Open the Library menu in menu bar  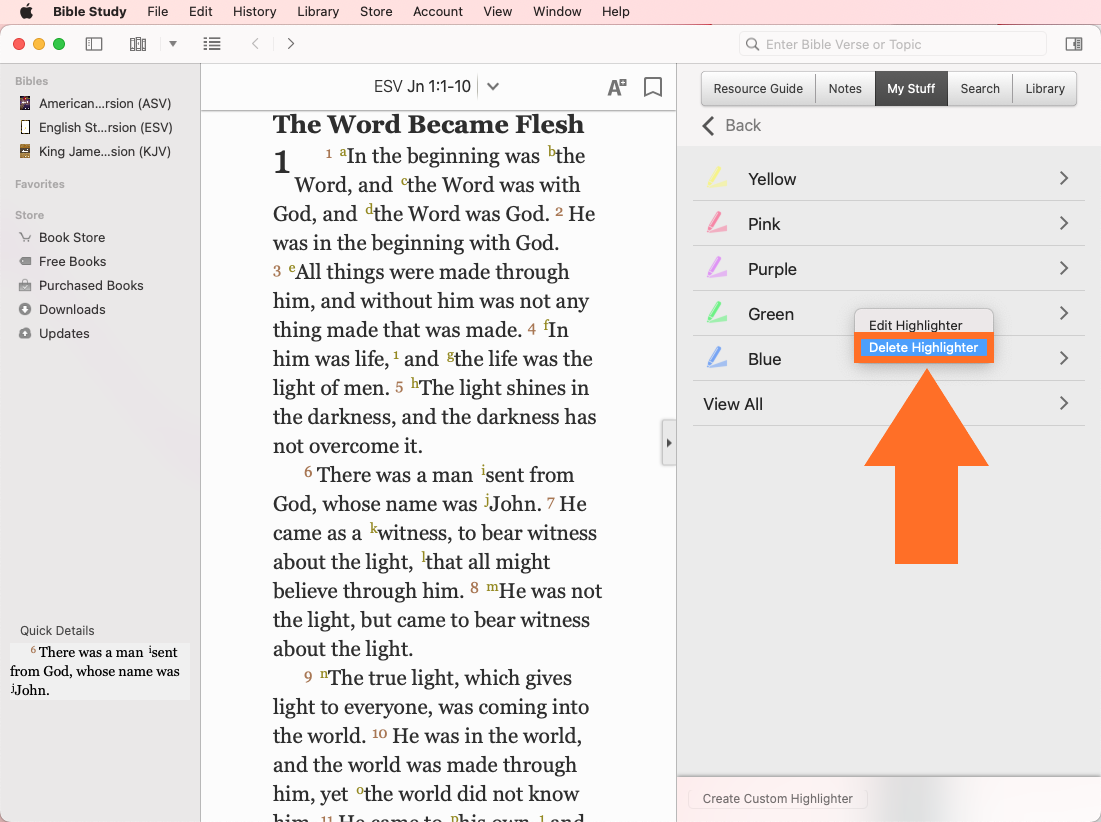[317, 12]
